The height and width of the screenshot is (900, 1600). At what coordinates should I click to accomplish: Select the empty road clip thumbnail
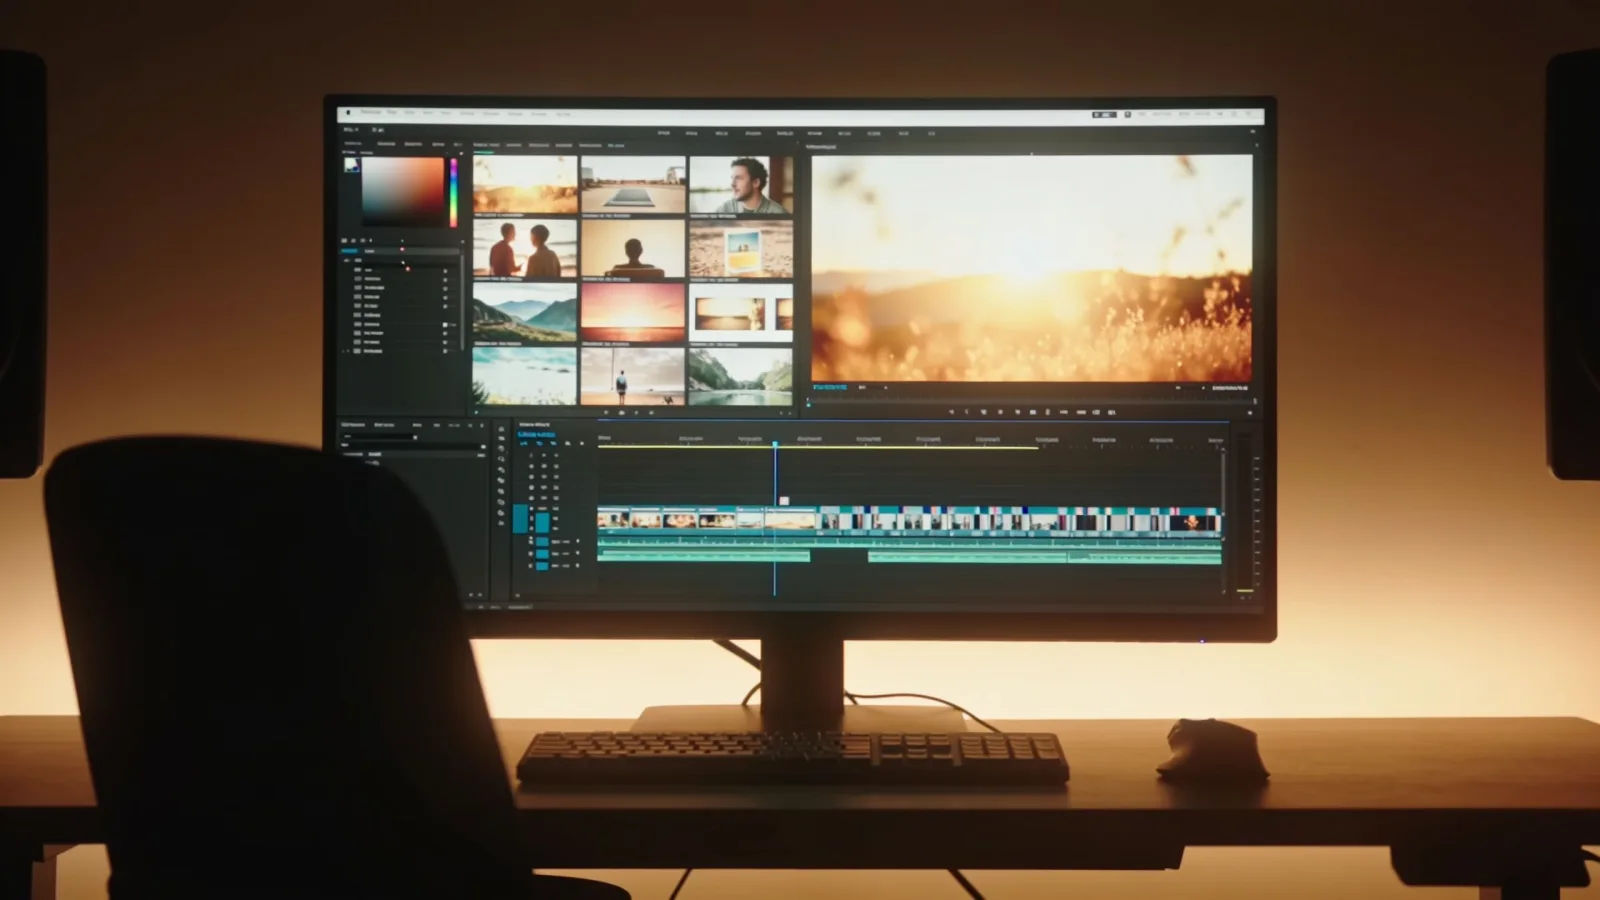(633, 184)
